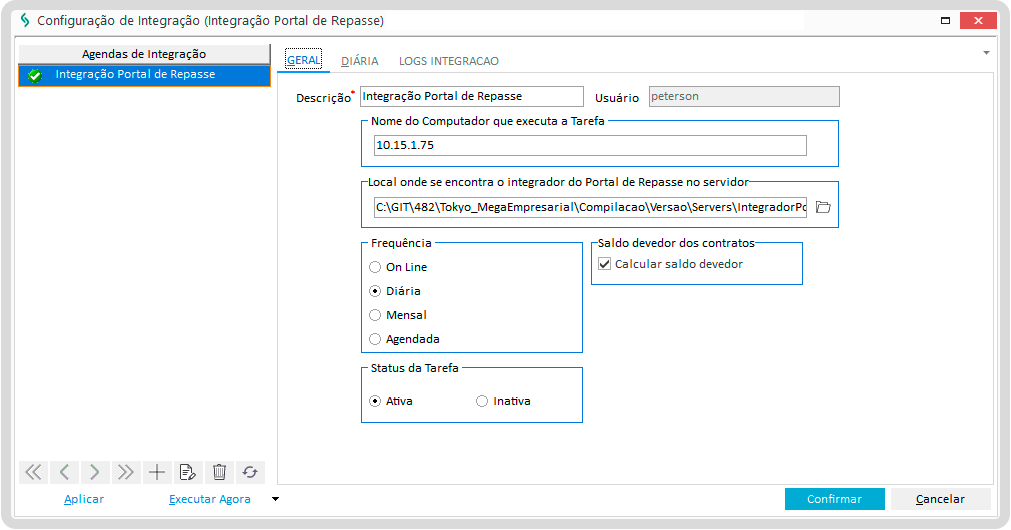The width and height of the screenshot is (1011, 530).
Task: Edit the selected integration agenda
Action: pyautogui.click(x=188, y=472)
